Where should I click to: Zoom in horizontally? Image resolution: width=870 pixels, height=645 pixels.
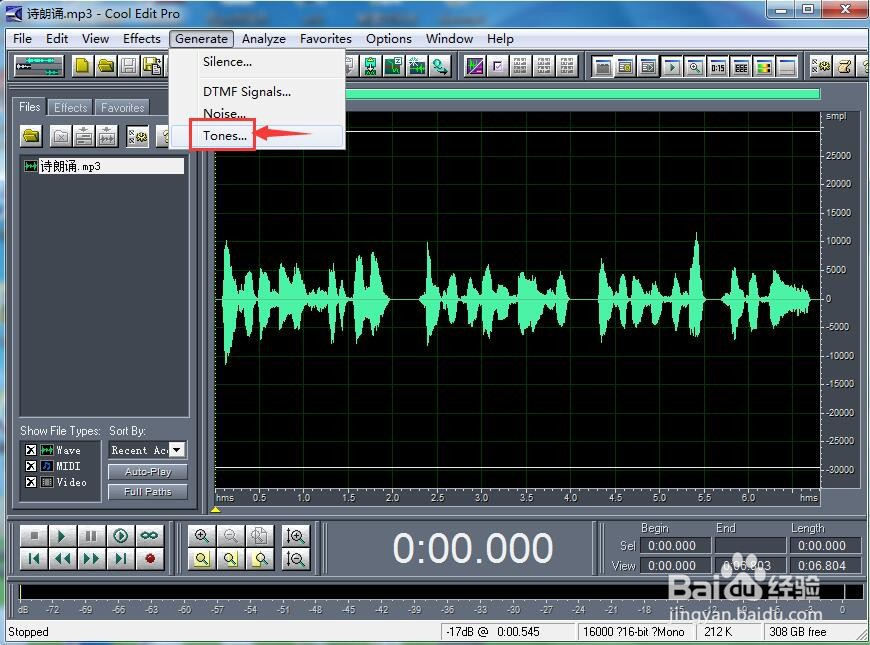click(202, 536)
